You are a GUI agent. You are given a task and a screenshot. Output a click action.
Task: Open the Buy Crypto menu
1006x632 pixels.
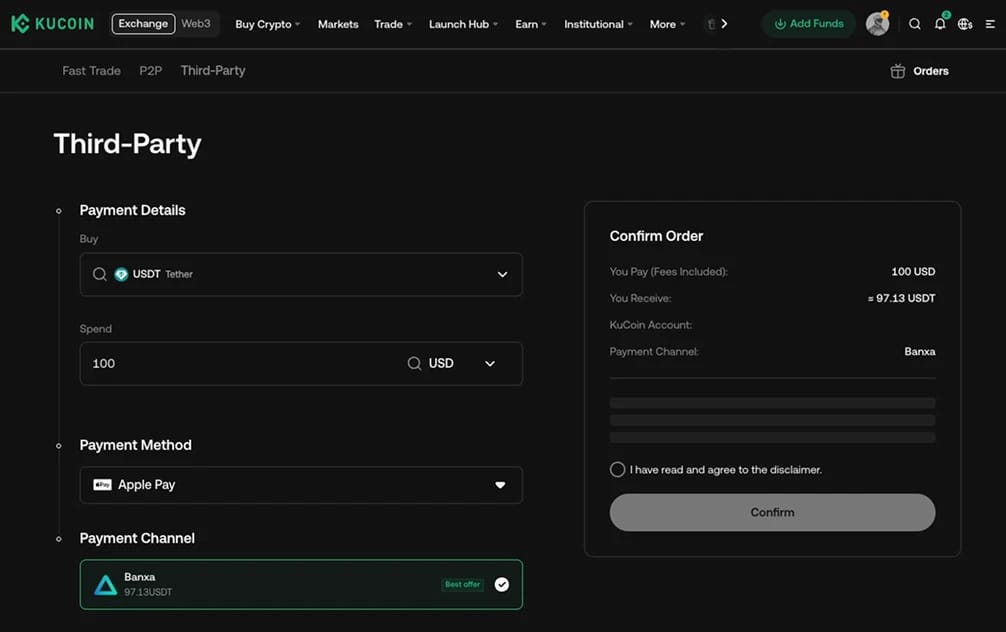[268, 24]
